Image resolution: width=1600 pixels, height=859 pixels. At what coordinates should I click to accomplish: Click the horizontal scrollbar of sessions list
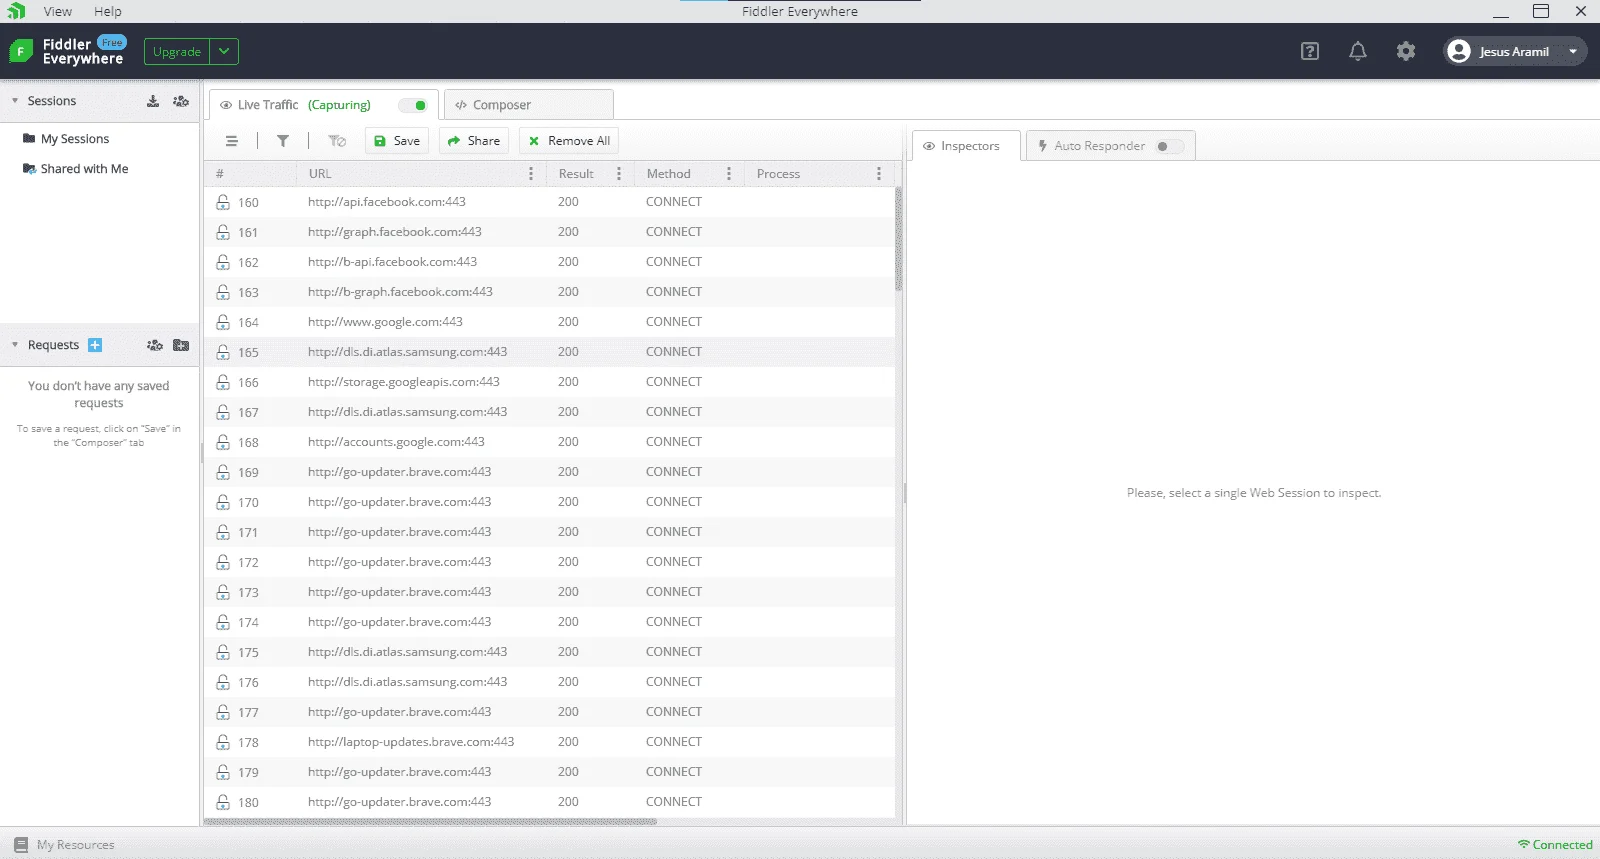point(431,822)
